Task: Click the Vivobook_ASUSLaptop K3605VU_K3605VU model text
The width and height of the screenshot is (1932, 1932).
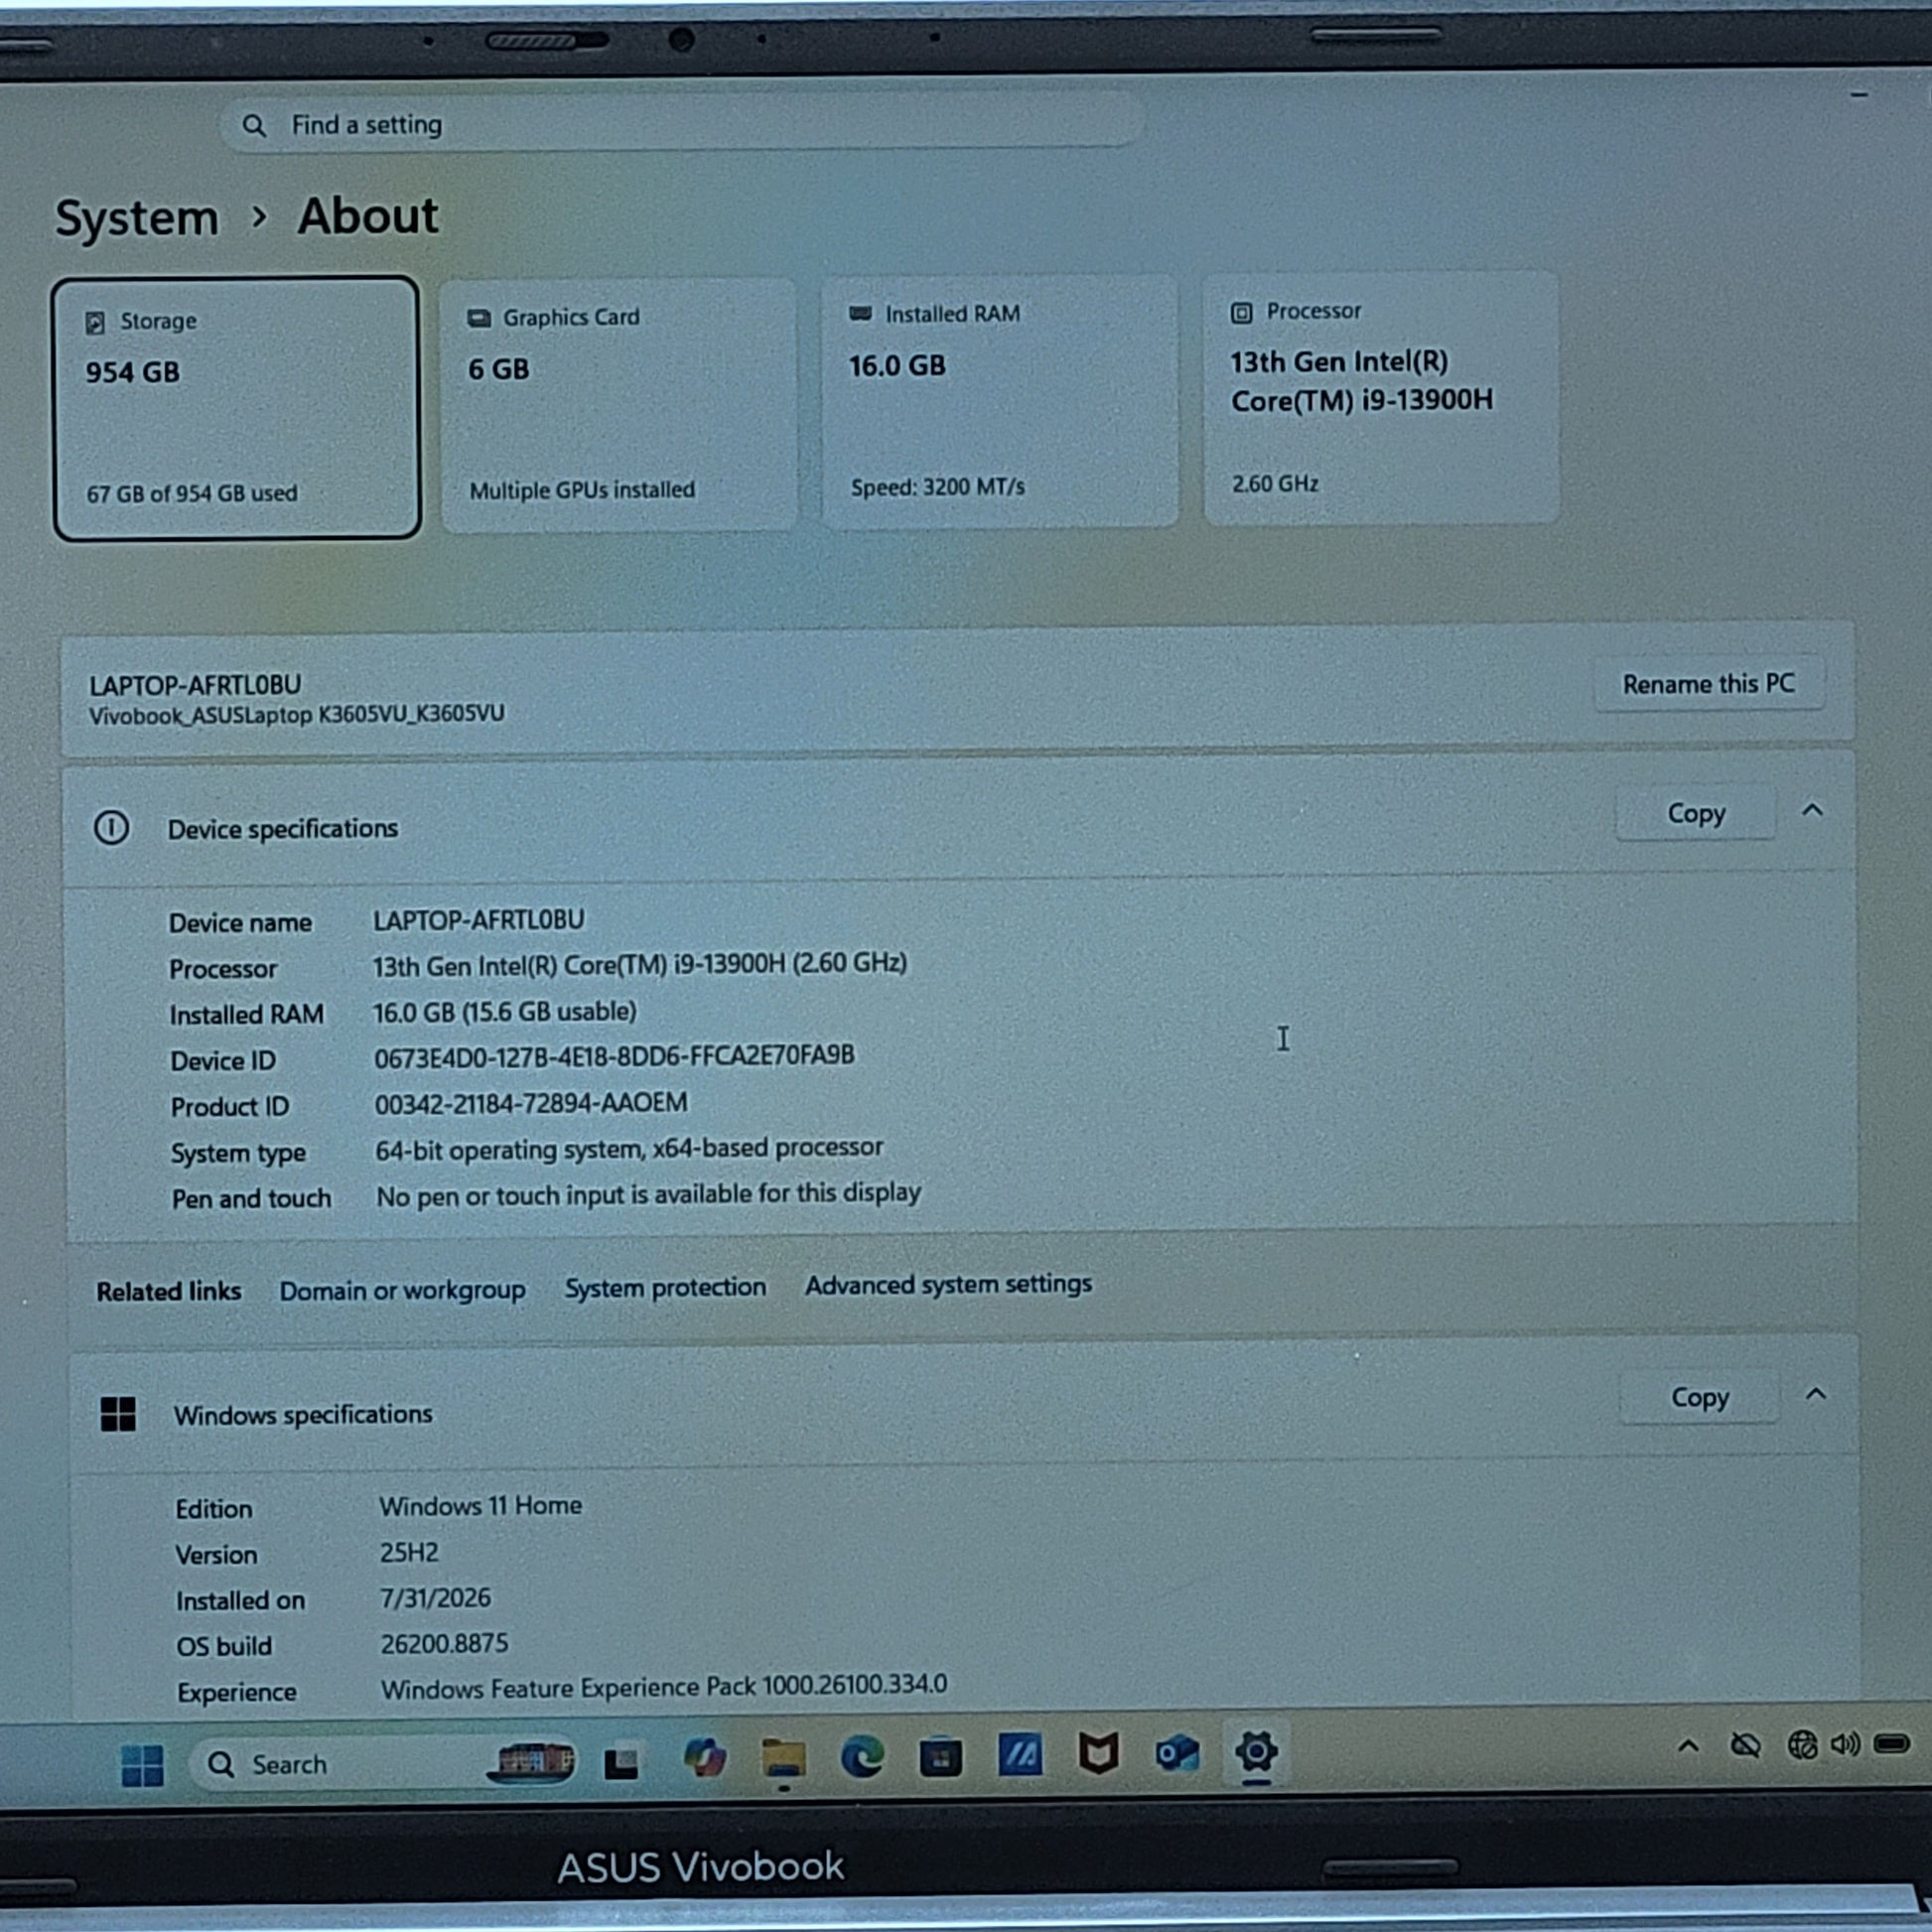Action: (296, 715)
